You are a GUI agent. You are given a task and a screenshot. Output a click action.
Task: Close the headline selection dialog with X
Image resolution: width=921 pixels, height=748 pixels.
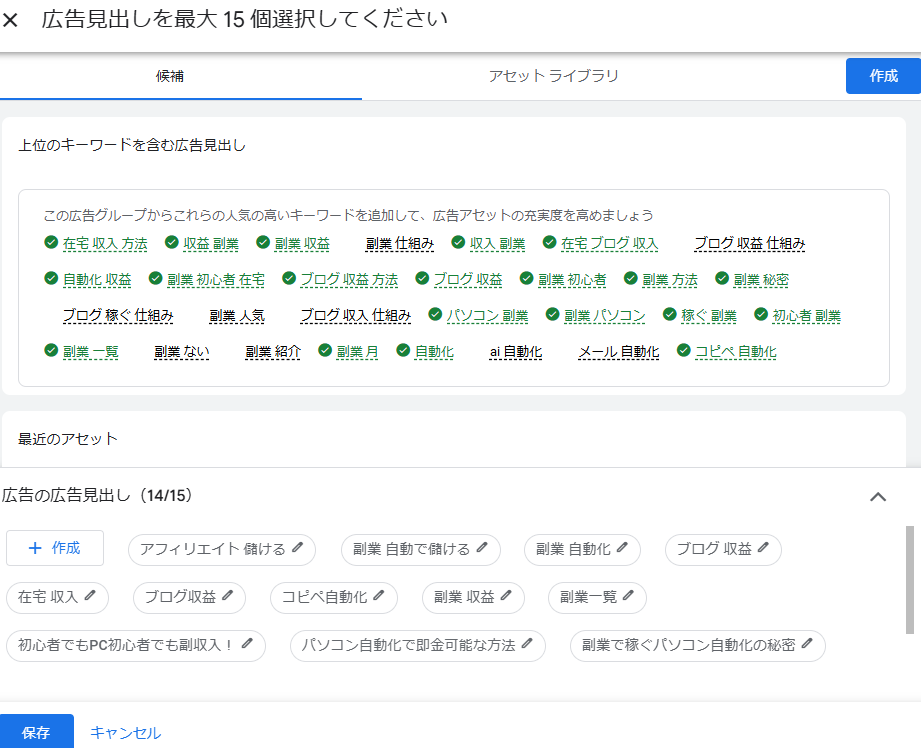point(11,21)
